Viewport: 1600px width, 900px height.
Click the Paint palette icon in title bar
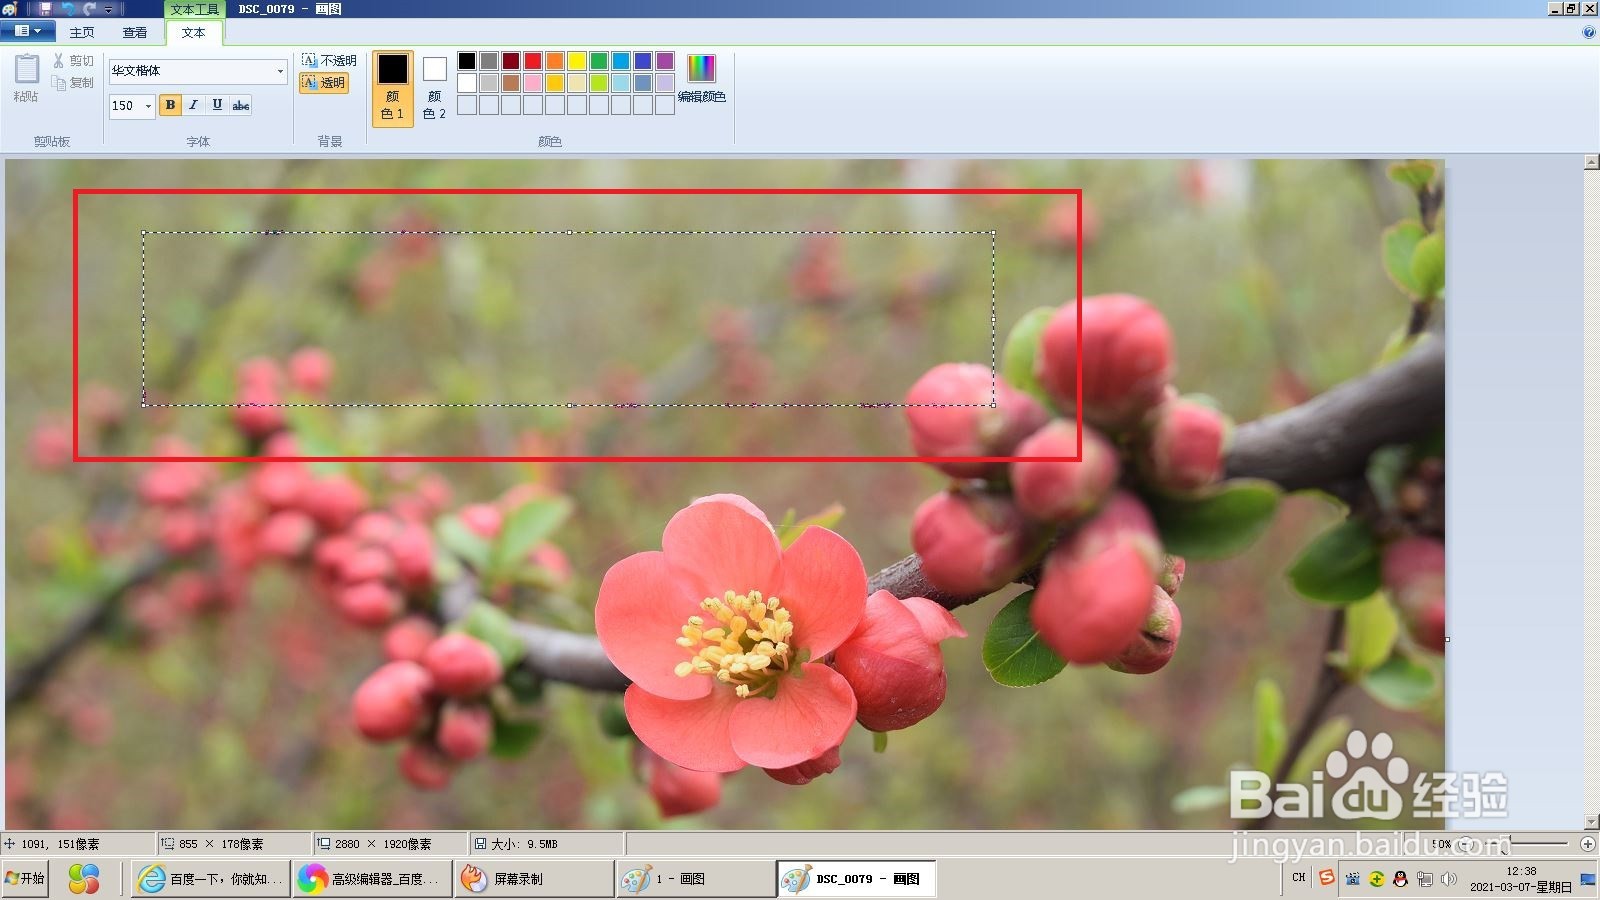pyautogui.click(x=10, y=9)
